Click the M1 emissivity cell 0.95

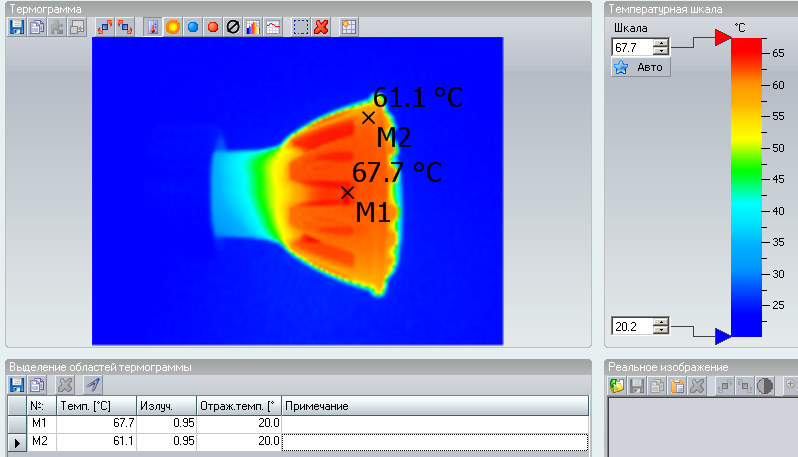(166, 423)
